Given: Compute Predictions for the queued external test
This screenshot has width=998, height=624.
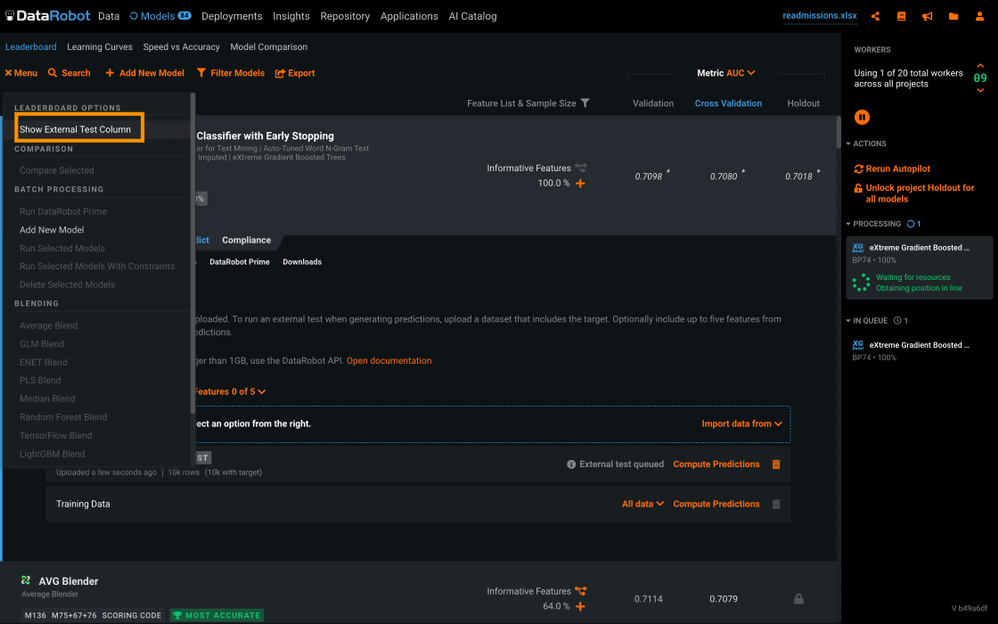Looking at the screenshot, I should click(x=716, y=464).
